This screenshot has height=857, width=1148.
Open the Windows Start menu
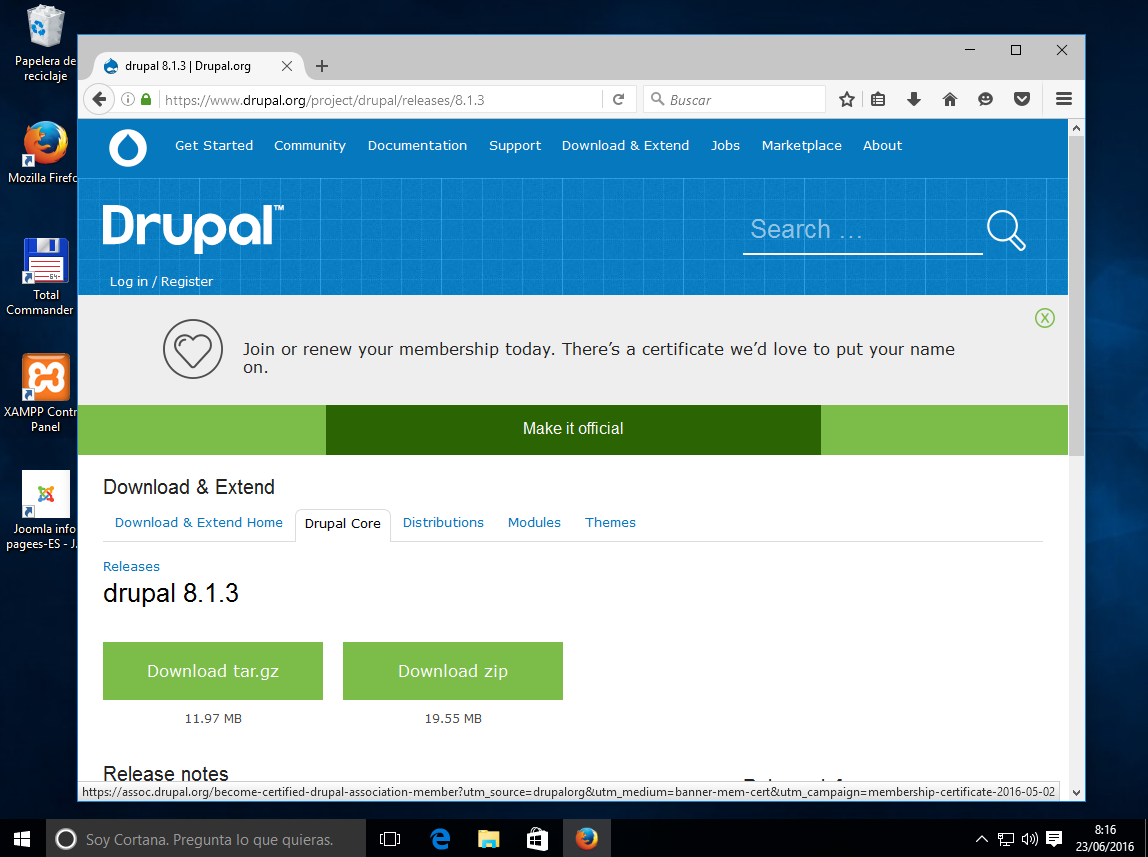tap(22, 839)
